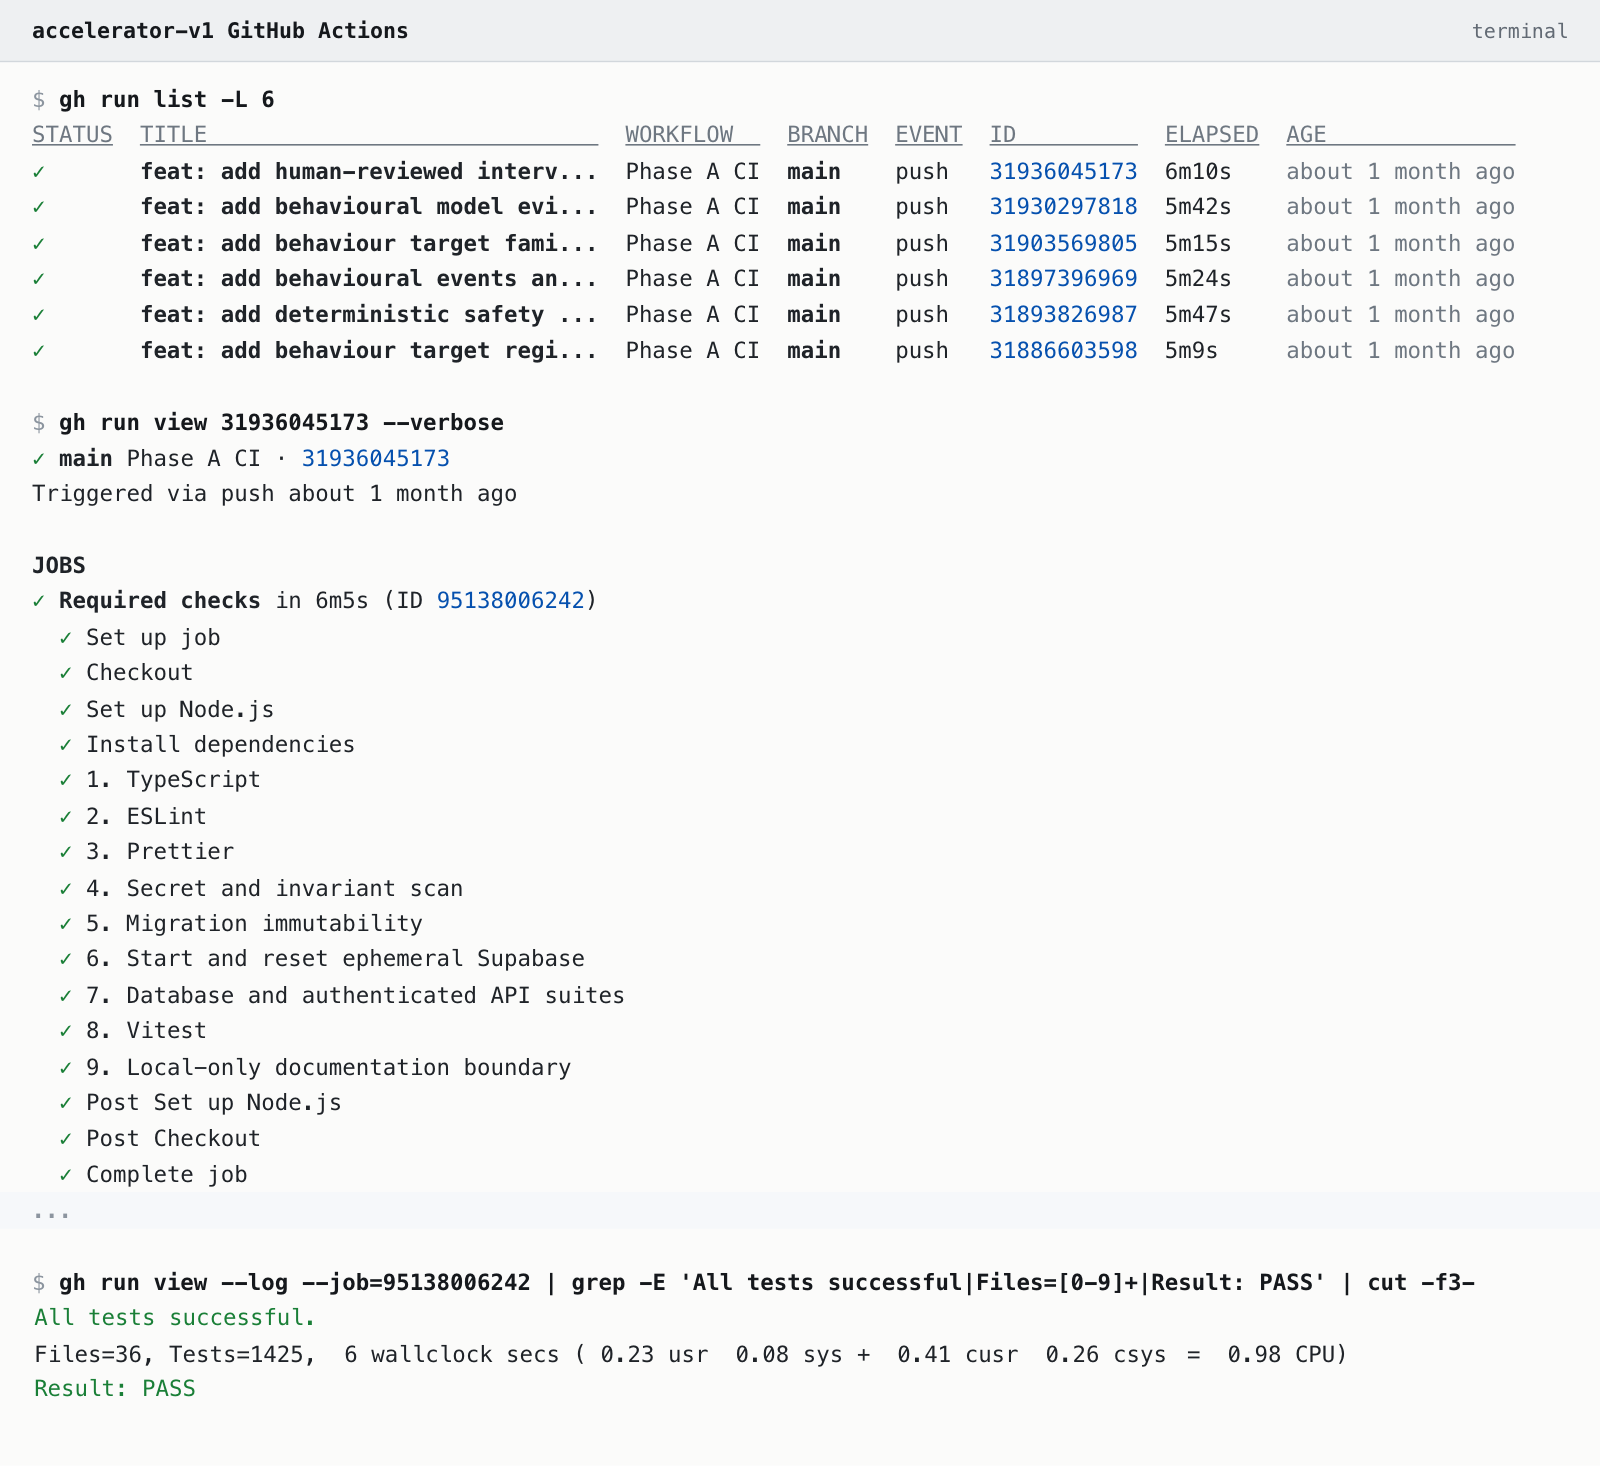1600x1466 pixels.
Task: Click the 'terminal' label in the header
Action: (1519, 31)
